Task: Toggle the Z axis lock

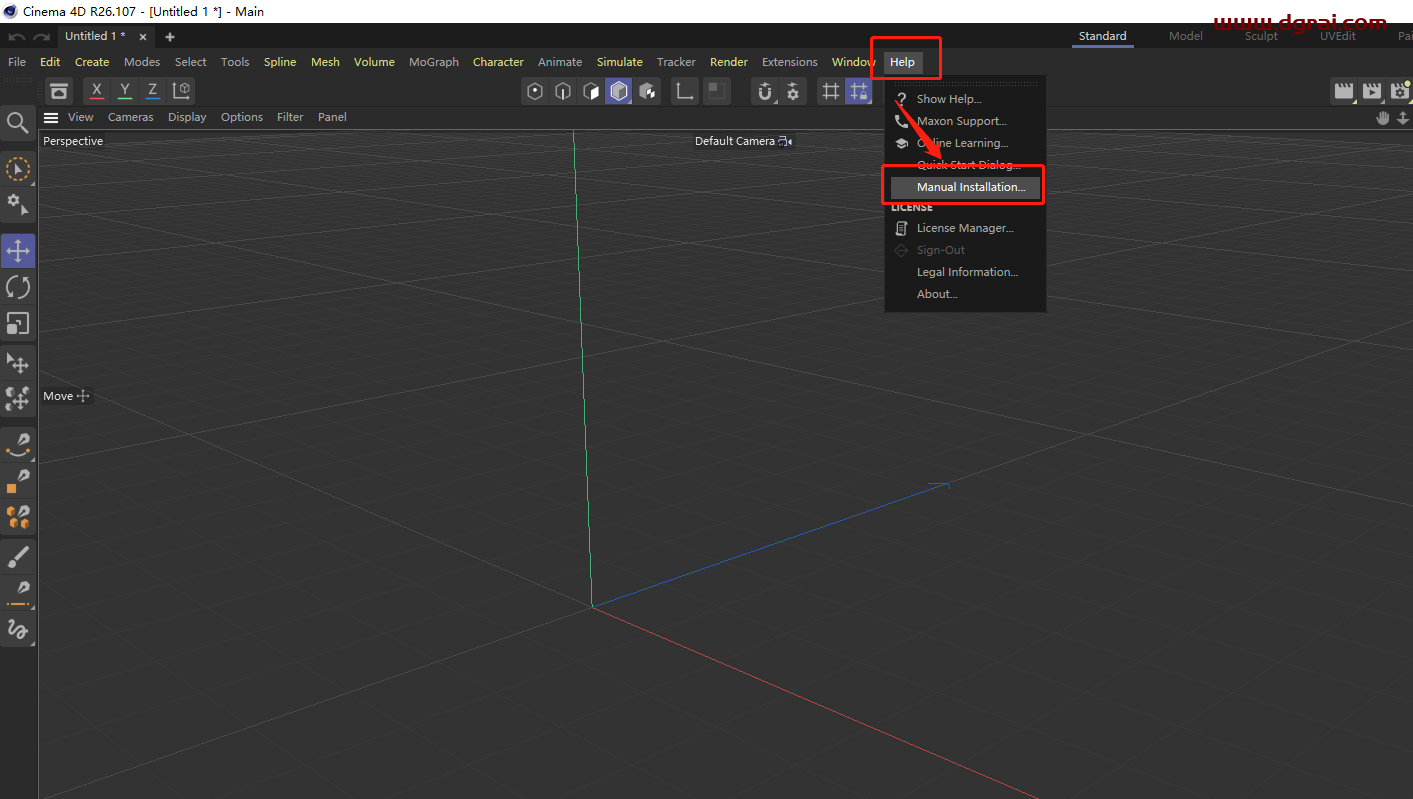Action: click(152, 90)
